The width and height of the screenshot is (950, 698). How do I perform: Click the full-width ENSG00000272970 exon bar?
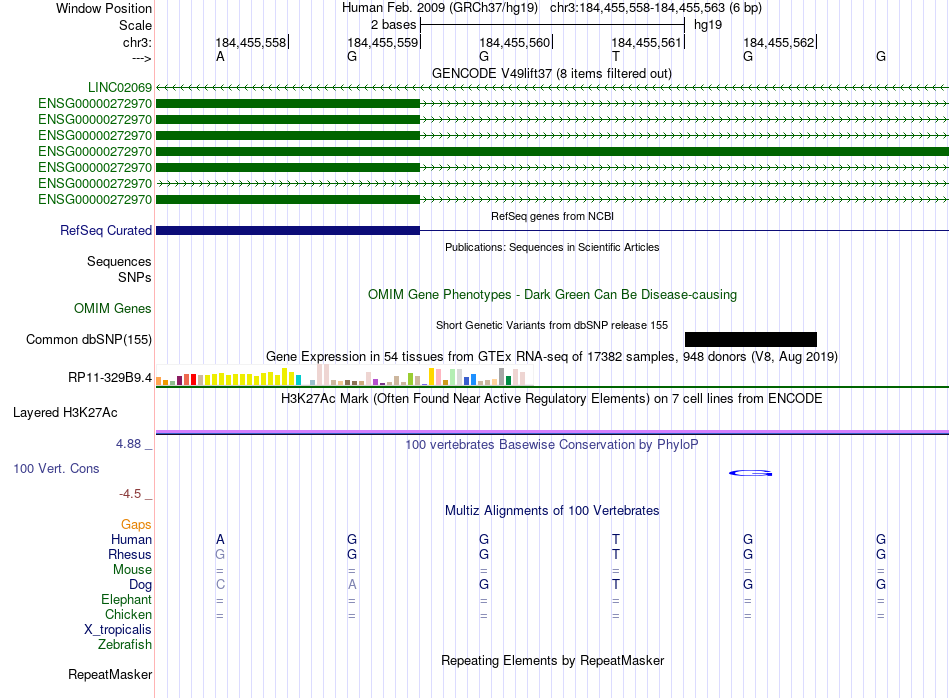tap(553, 151)
